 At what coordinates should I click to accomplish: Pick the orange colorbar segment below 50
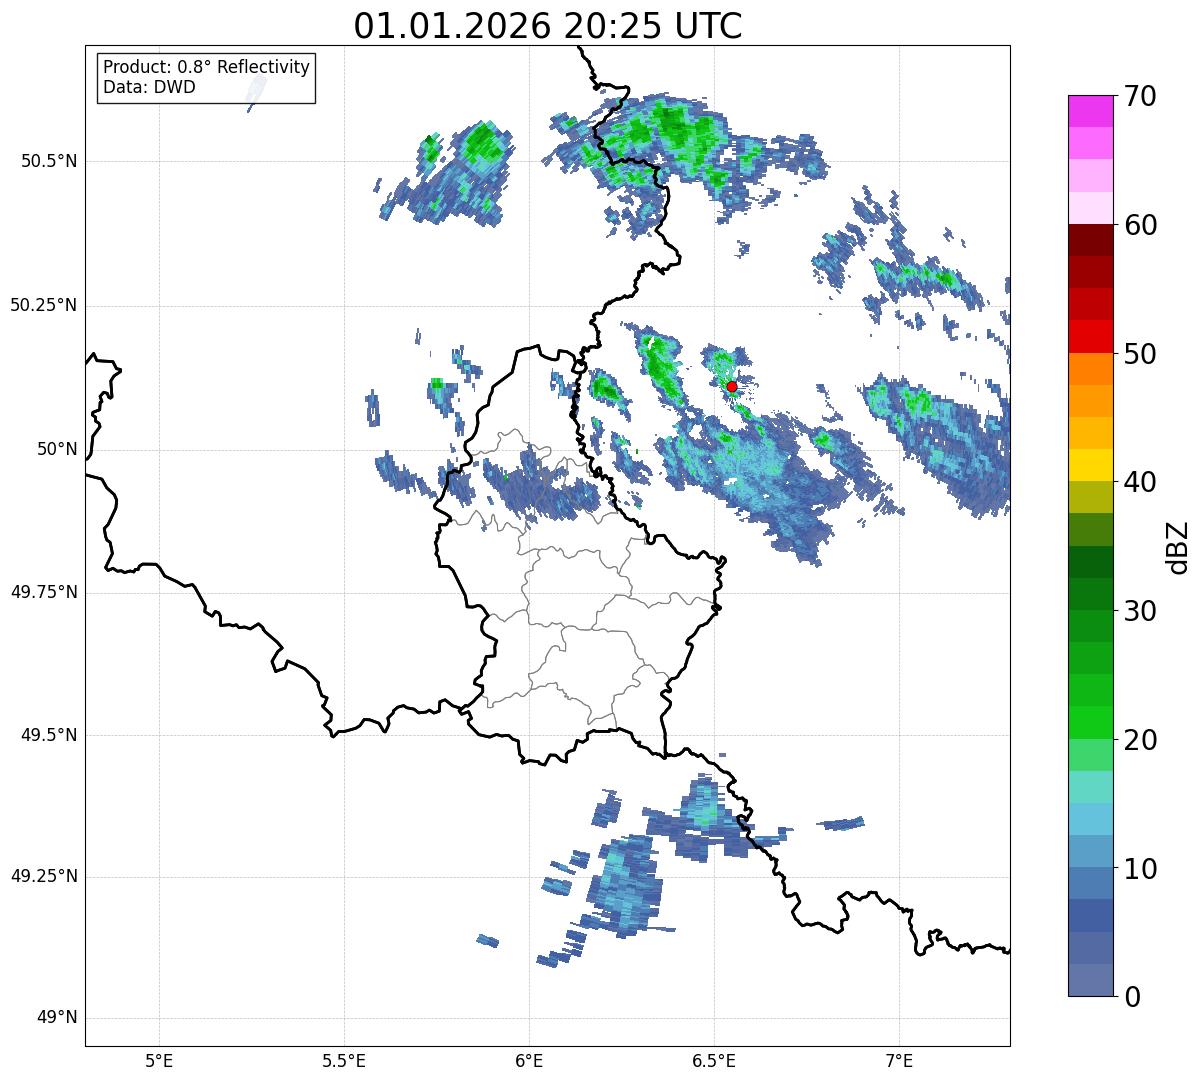(1090, 369)
